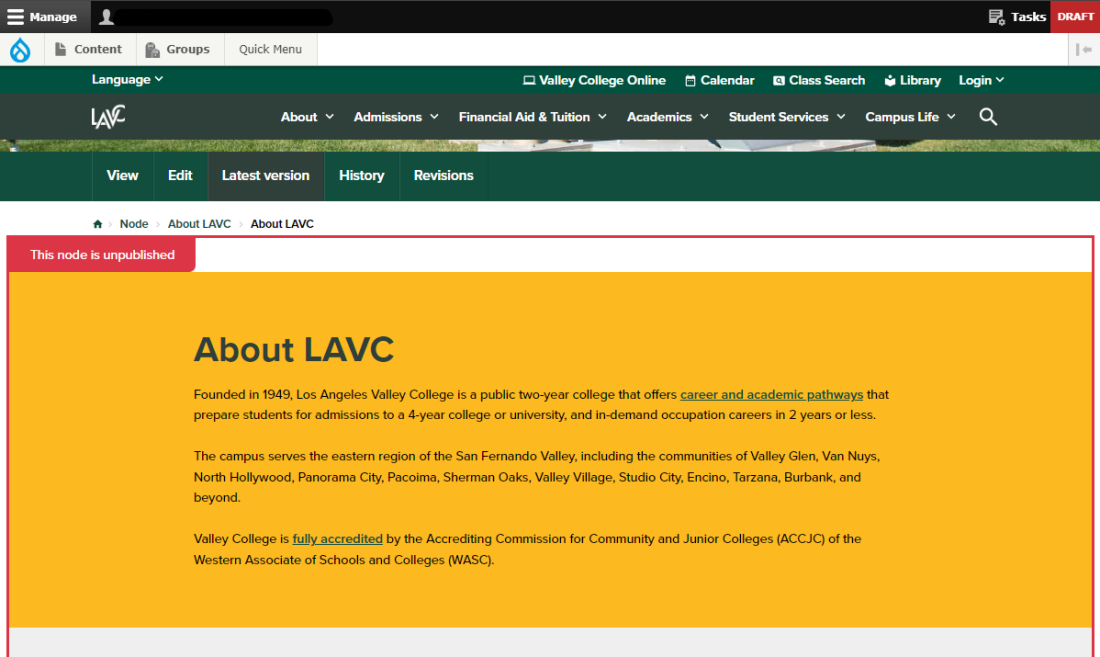
Task: Click the About LAVC page heading
Action: tap(293, 349)
